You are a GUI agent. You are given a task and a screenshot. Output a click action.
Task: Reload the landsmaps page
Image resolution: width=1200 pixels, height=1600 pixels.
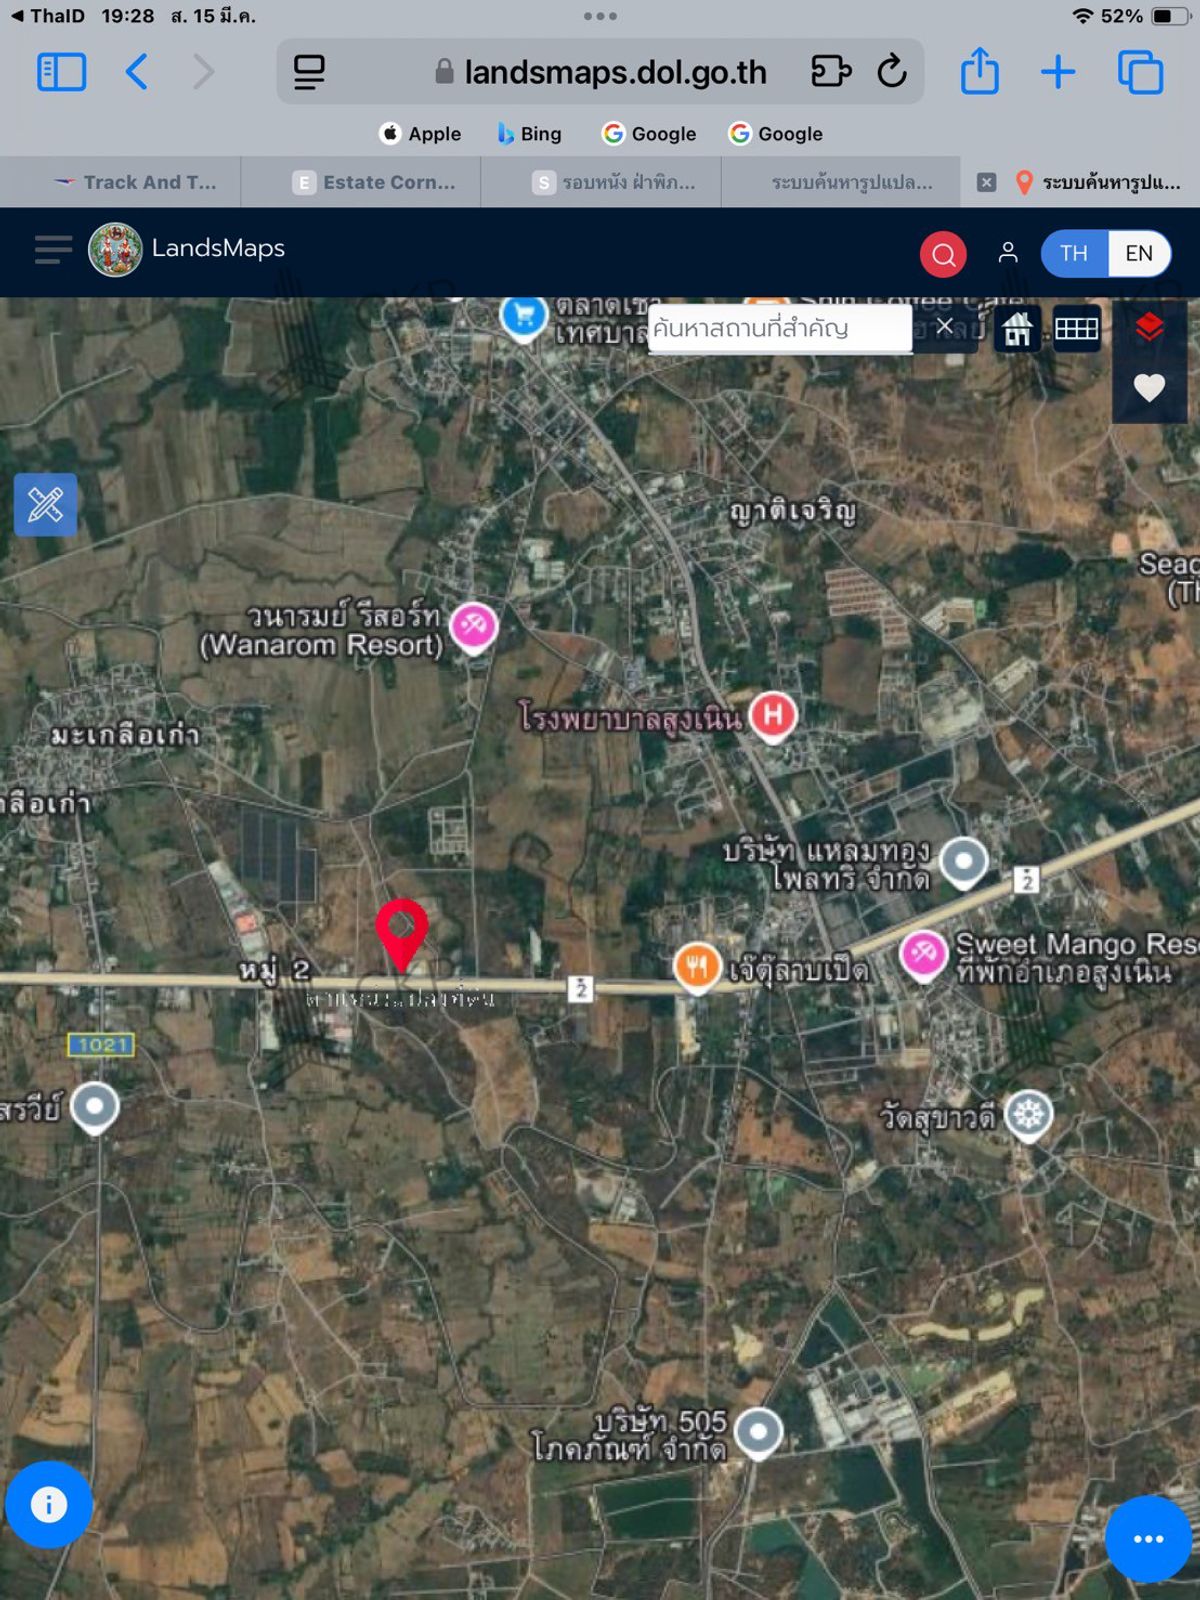[x=892, y=72]
